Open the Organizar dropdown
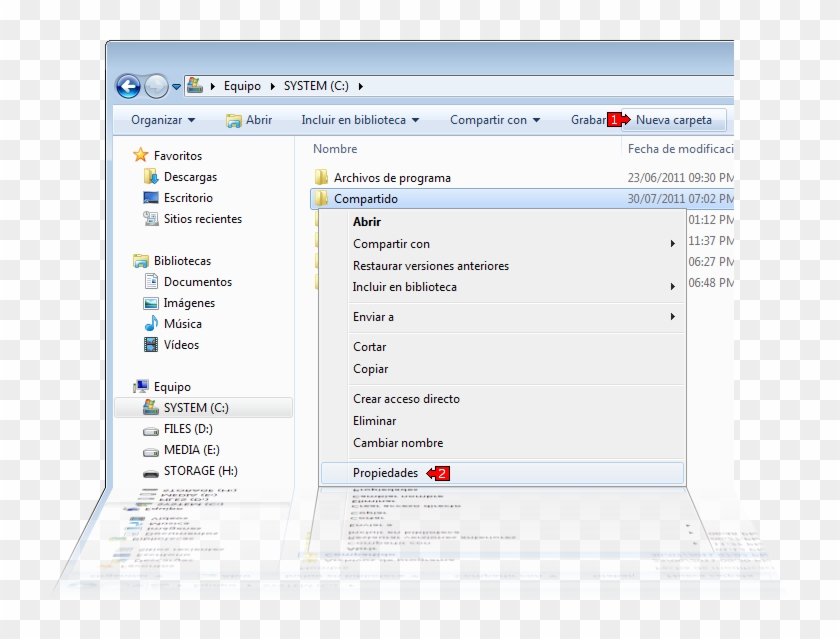 click(162, 120)
